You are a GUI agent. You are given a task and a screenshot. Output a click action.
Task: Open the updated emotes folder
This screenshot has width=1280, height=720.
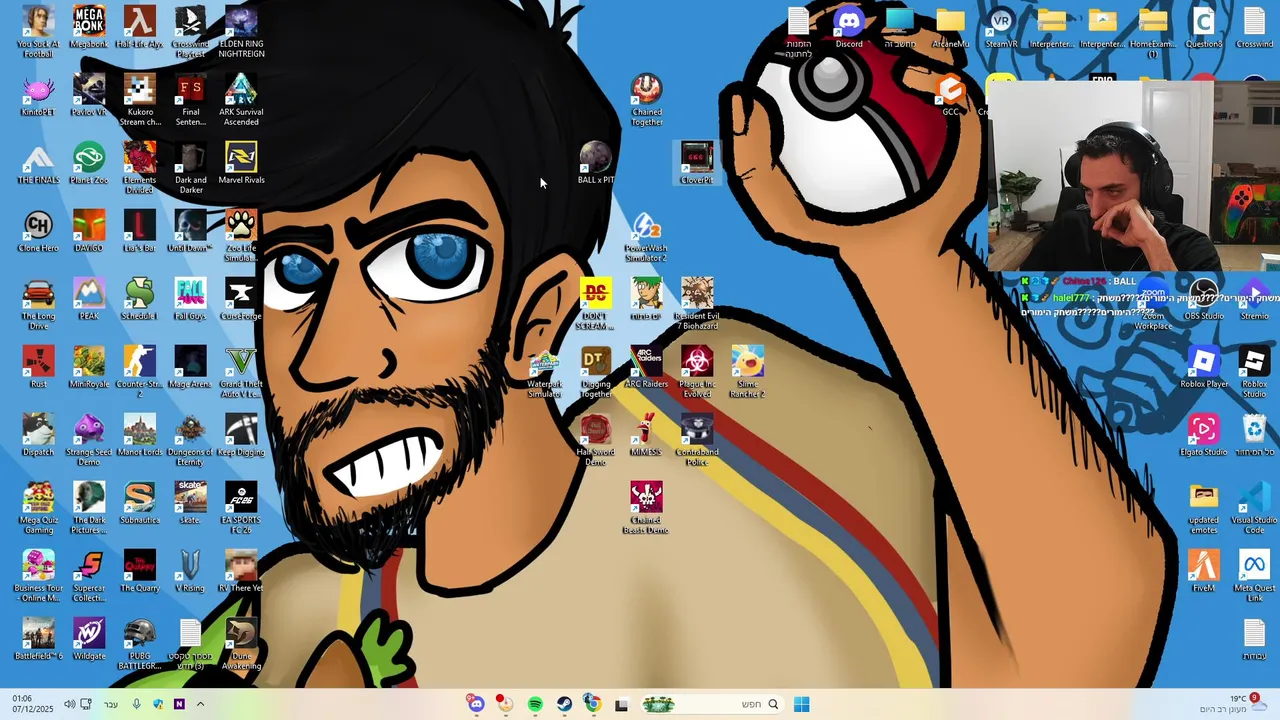pyautogui.click(x=1204, y=508)
